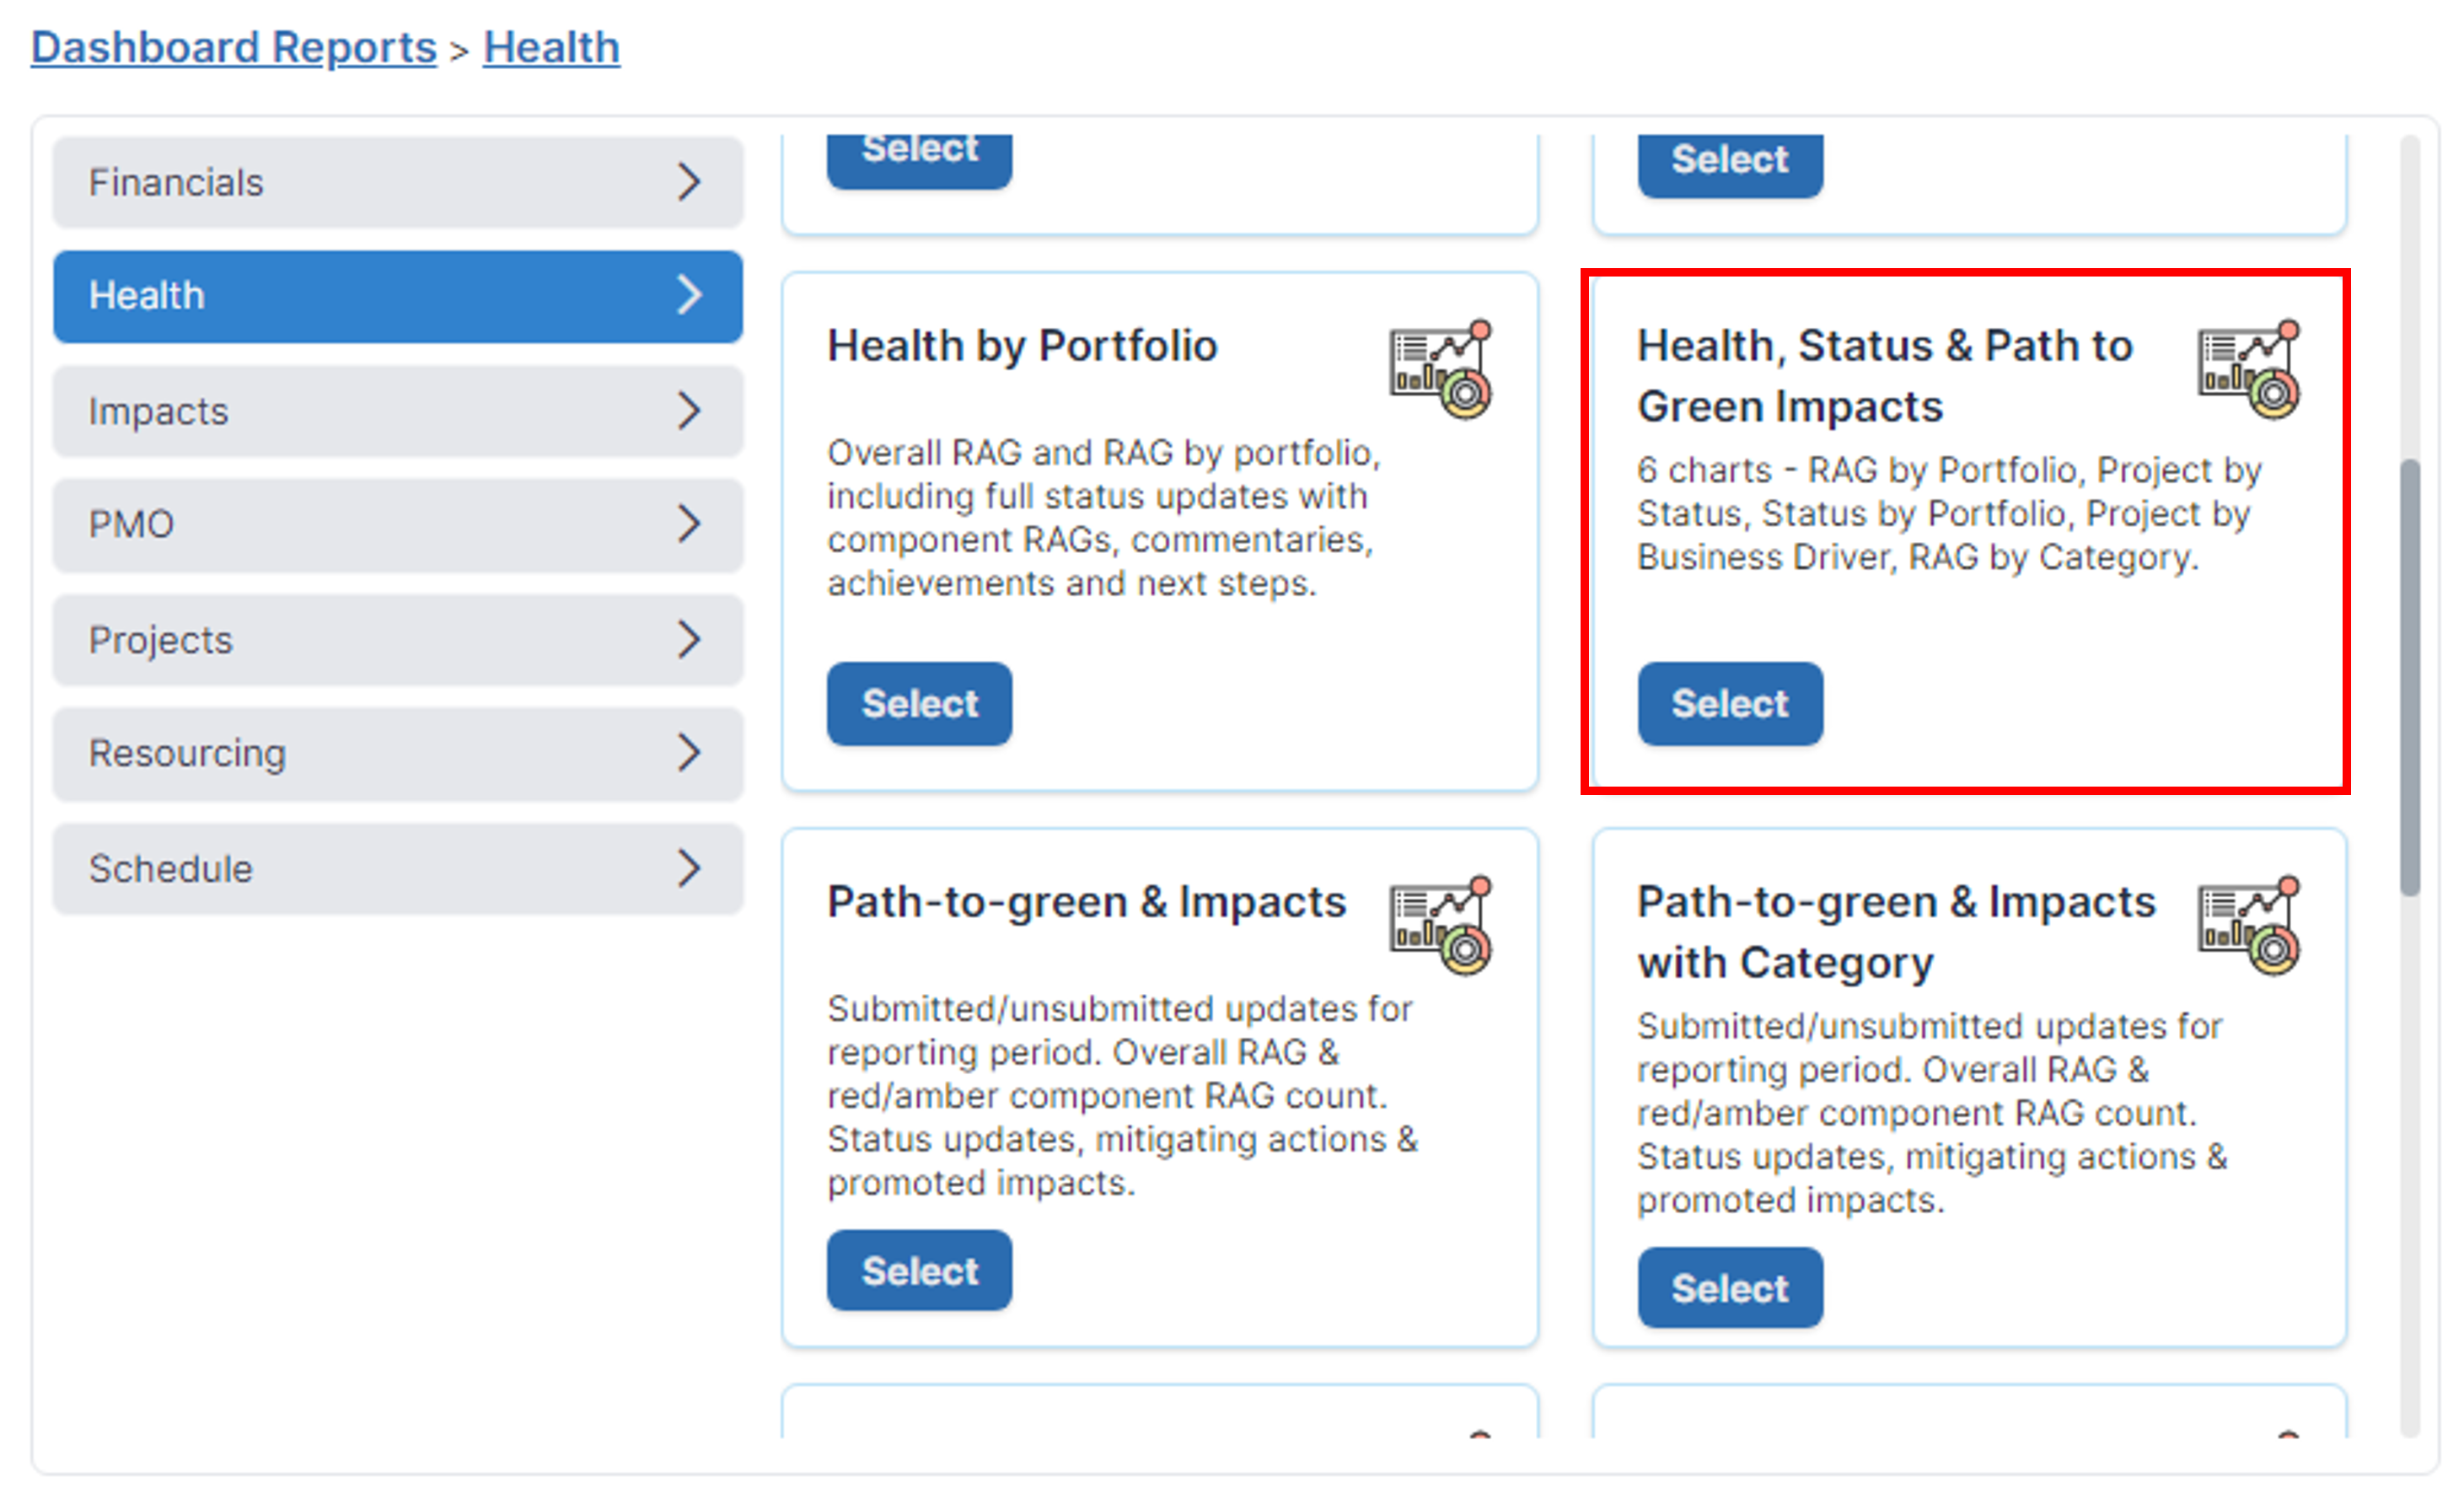2464x1499 pixels.
Task: Select the Path-to-green & Impacts report
Action: (919, 1270)
